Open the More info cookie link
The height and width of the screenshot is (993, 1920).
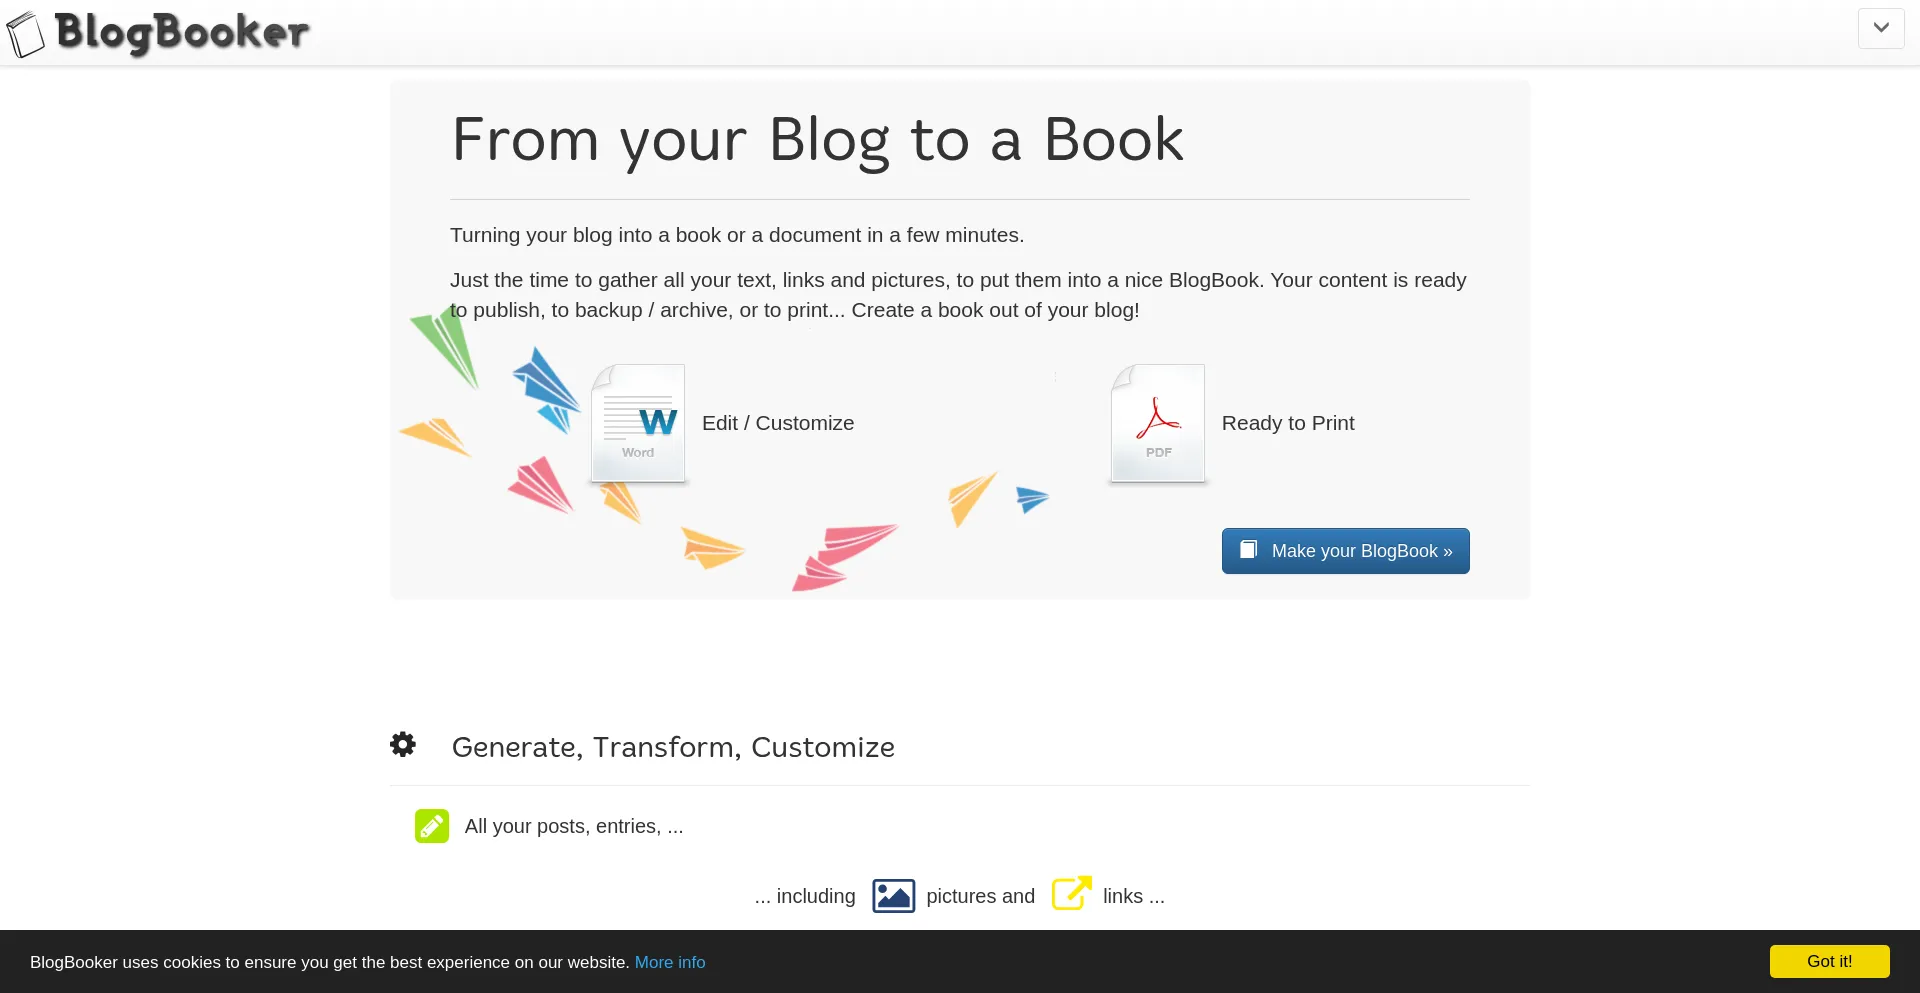tap(669, 962)
